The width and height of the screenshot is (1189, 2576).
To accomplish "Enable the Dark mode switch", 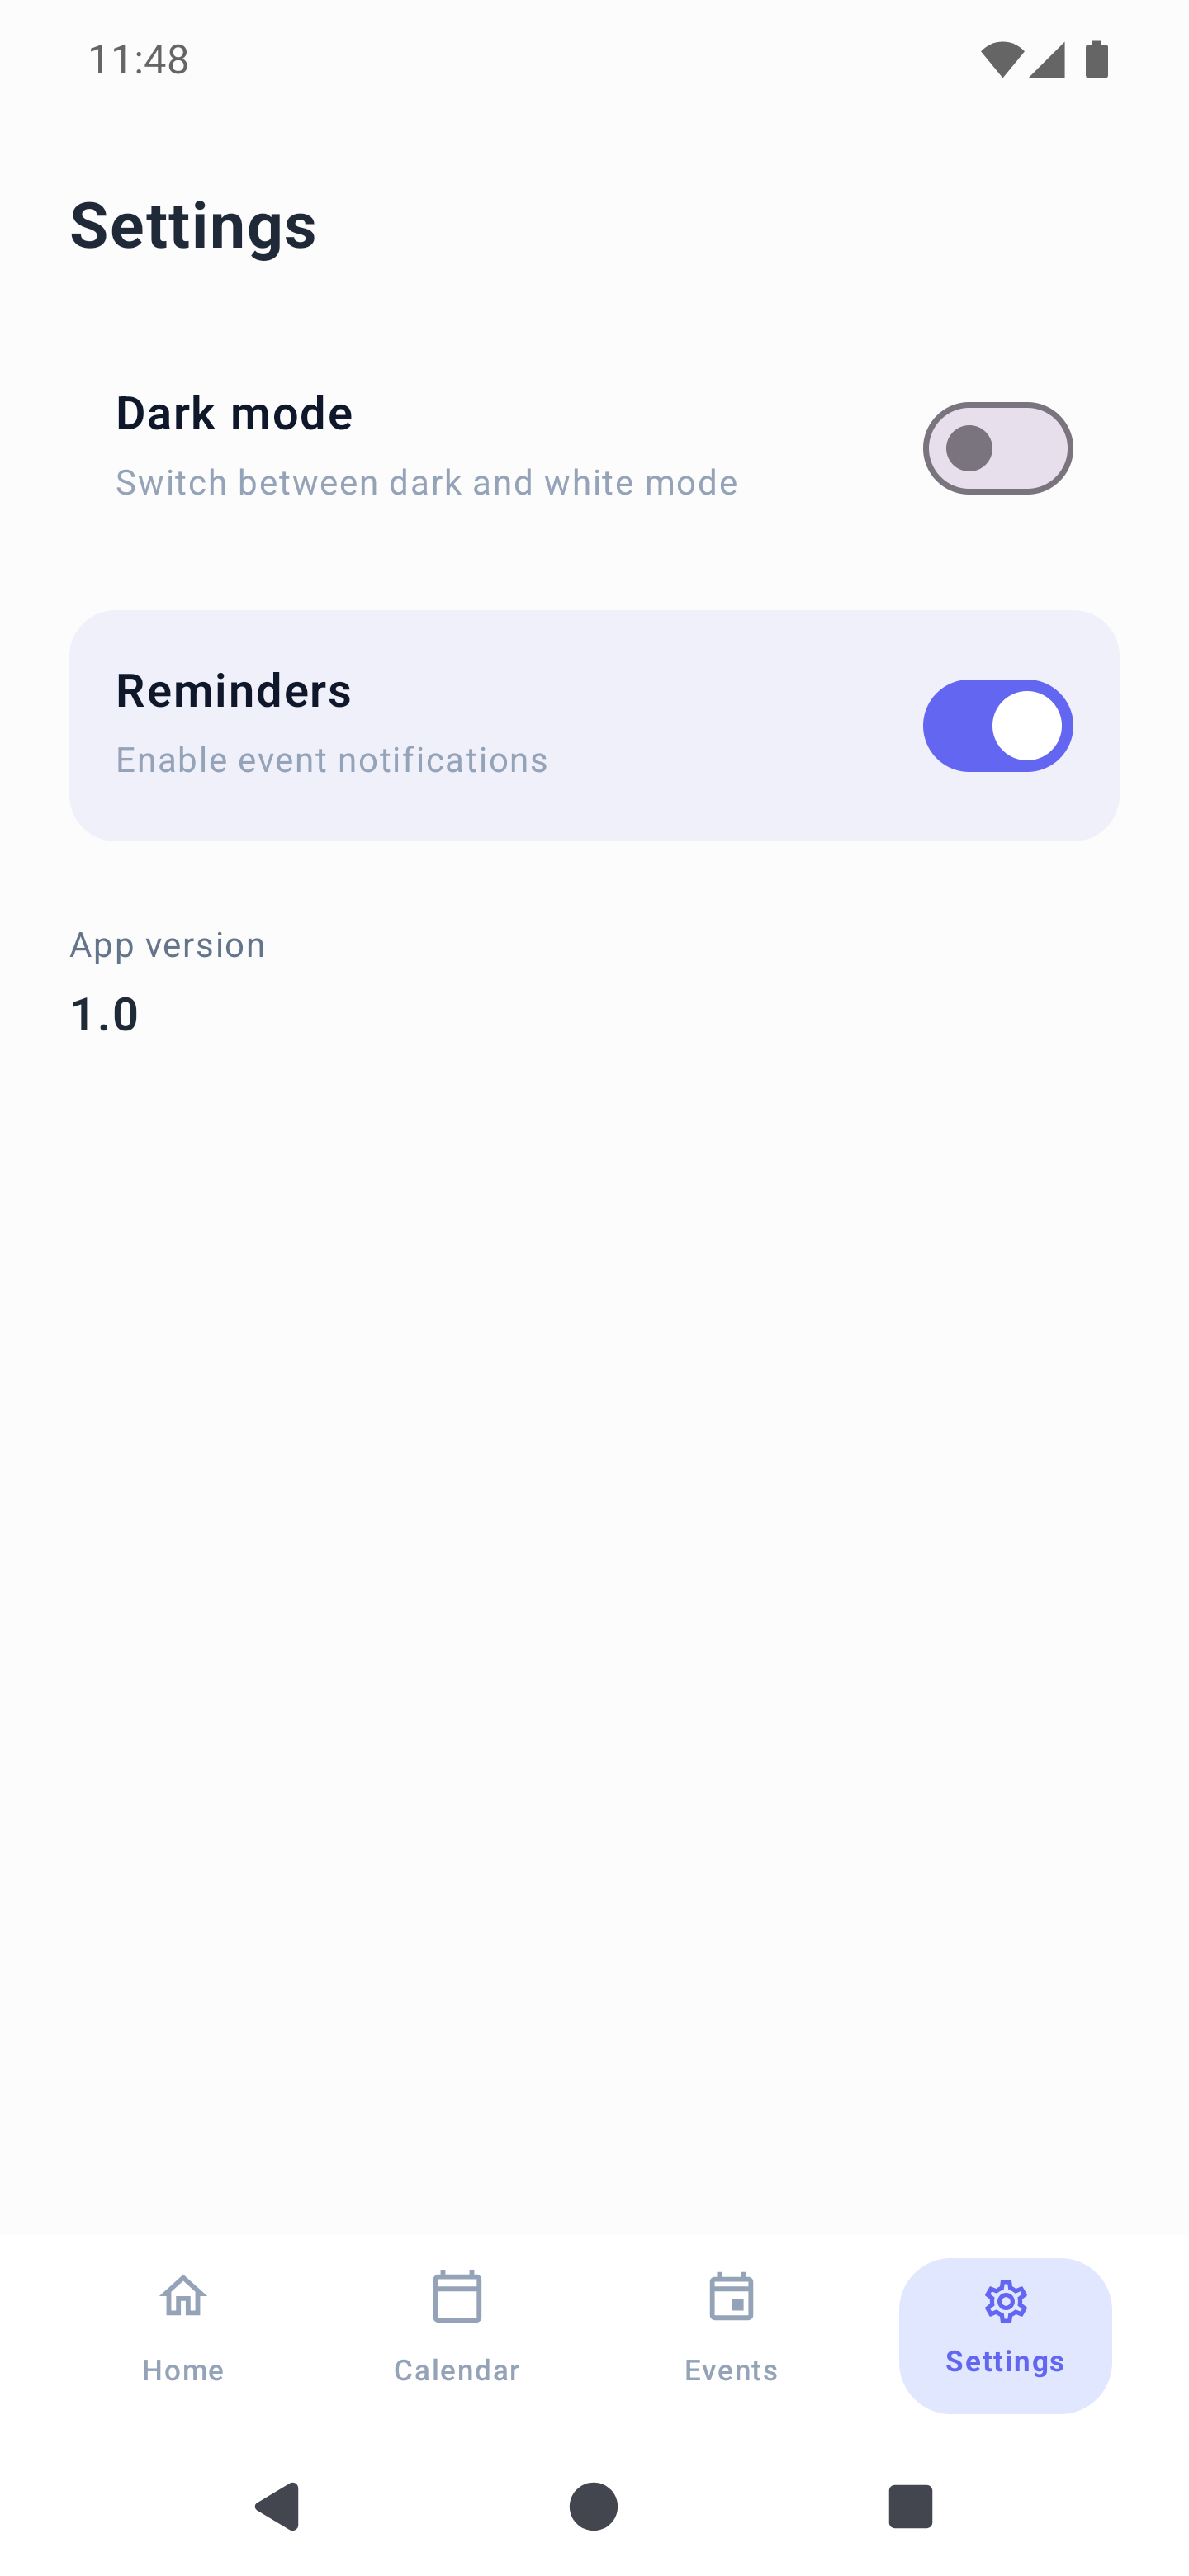I will (997, 449).
